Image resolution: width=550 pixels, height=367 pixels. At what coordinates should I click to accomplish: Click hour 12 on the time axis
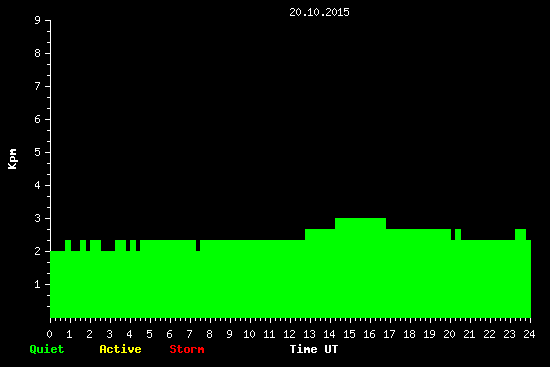[x=289, y=334]
